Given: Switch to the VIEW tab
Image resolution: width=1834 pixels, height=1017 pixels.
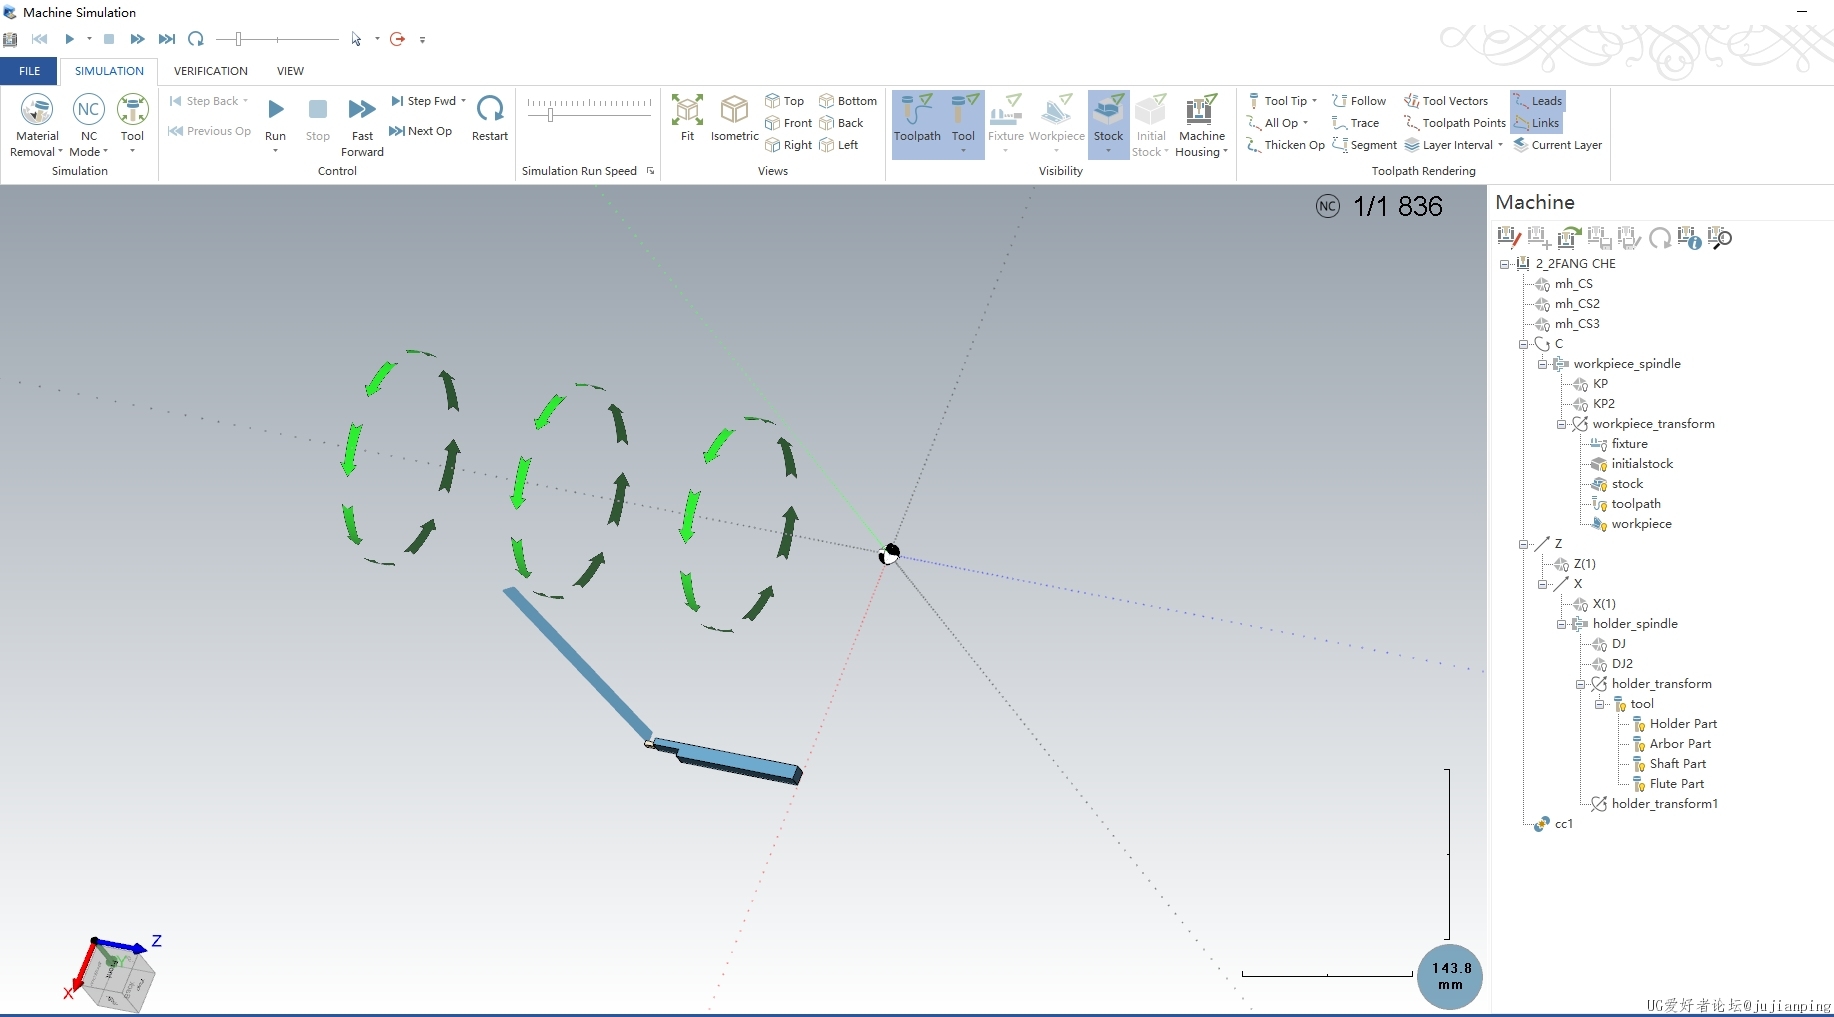Looking at the screenshot, I should coord(290,71).
